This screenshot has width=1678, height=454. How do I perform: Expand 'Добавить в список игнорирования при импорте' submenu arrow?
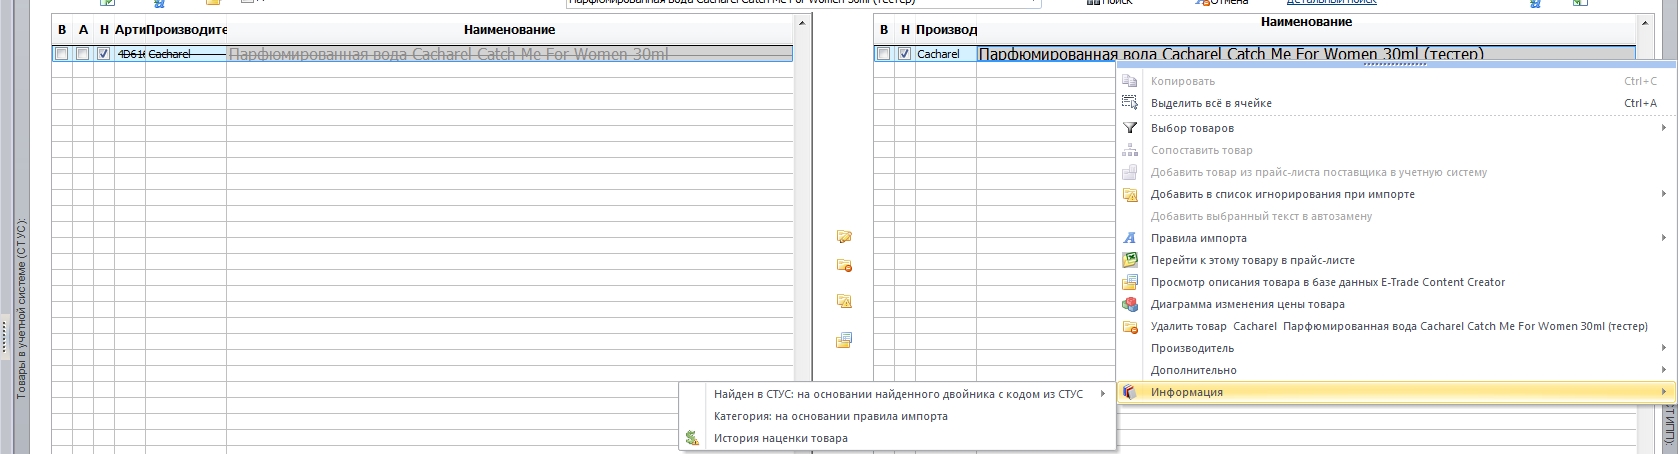click(1664, 194)
